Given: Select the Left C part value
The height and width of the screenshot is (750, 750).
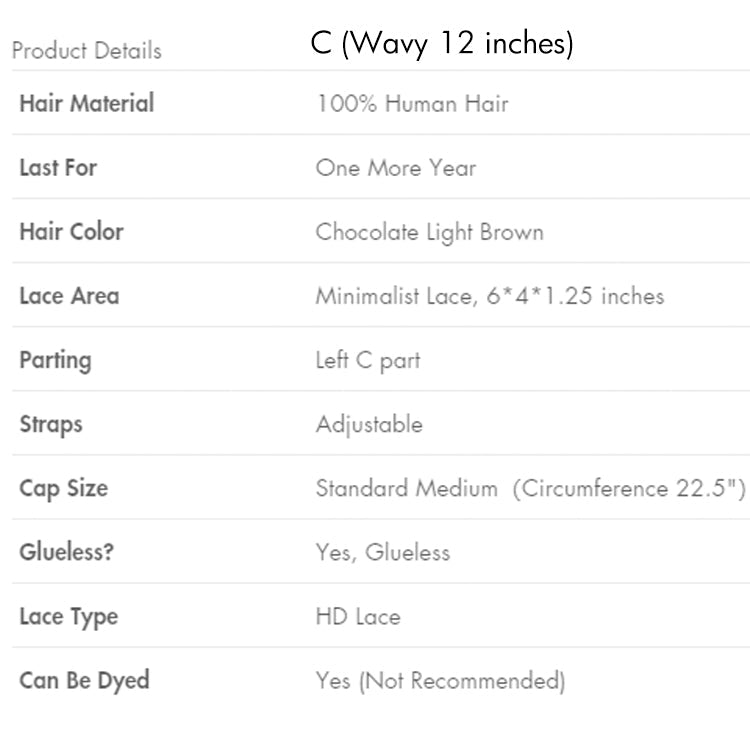Looking at the screenshot, I should click(368, 360).
